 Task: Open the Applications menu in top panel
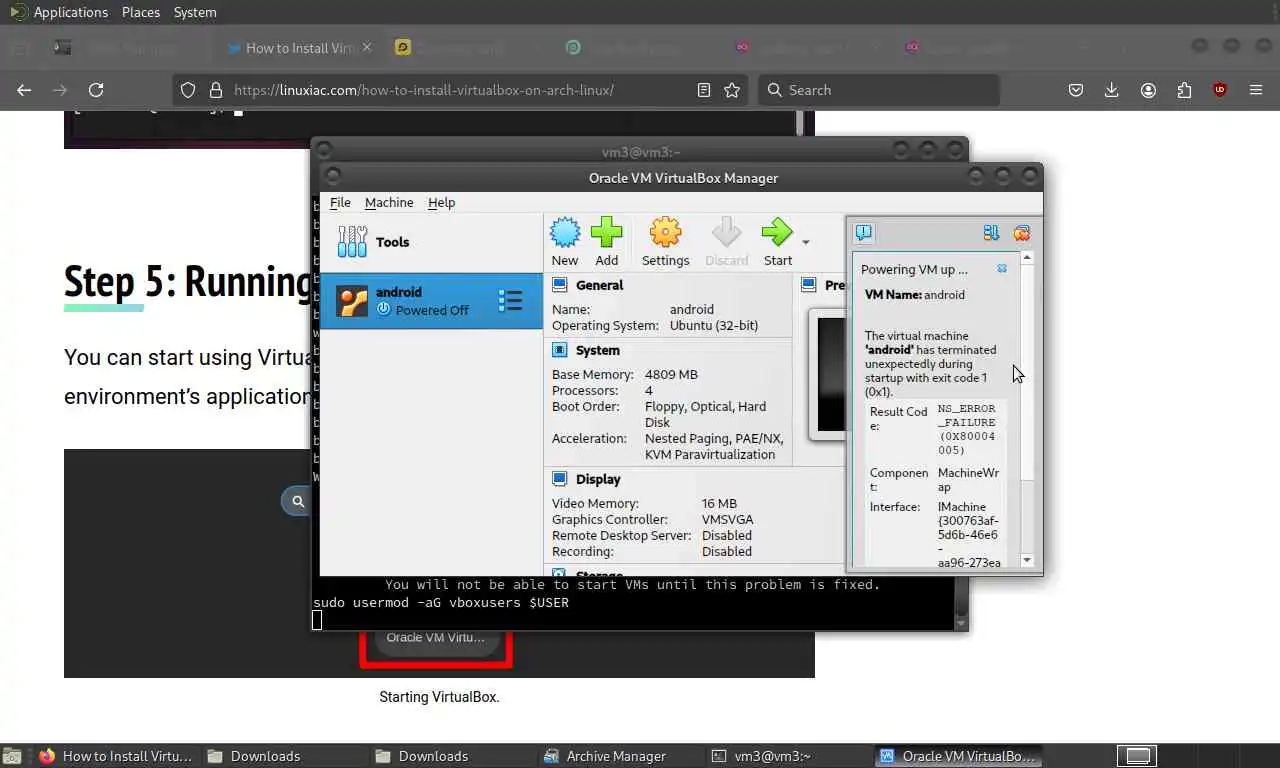(x=70, y=12)
